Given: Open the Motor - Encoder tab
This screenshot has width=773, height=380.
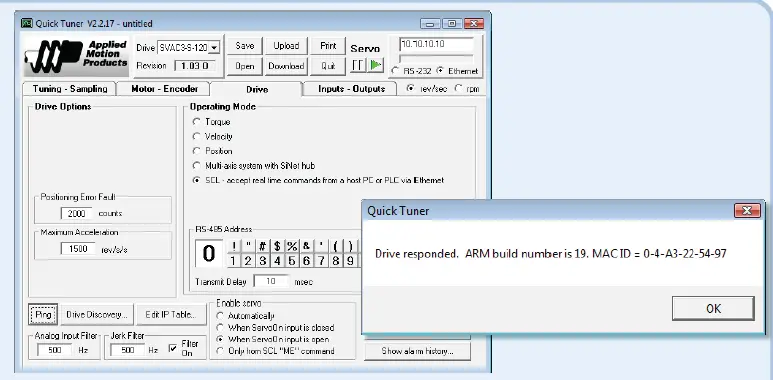Looking at the screenshot, I should pyautogui.click(x=164, y=89).
